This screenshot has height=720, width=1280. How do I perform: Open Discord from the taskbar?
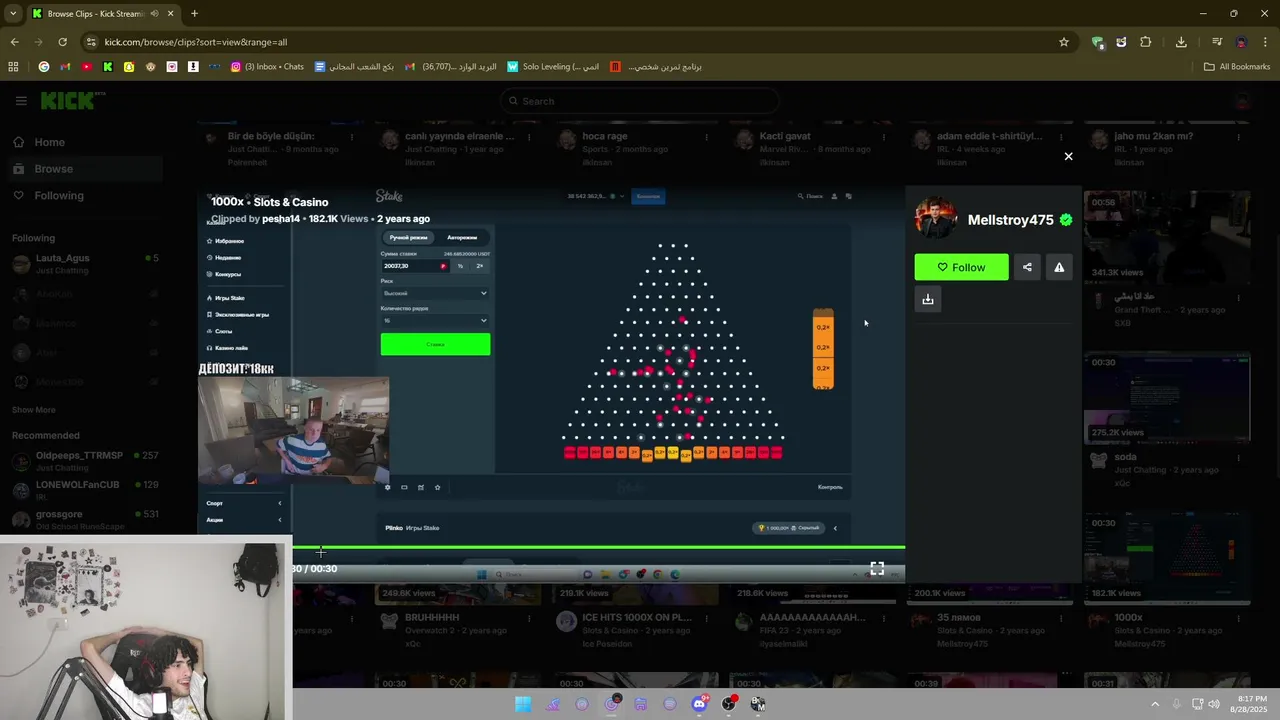pyautogui.click(x=699, y=704)
